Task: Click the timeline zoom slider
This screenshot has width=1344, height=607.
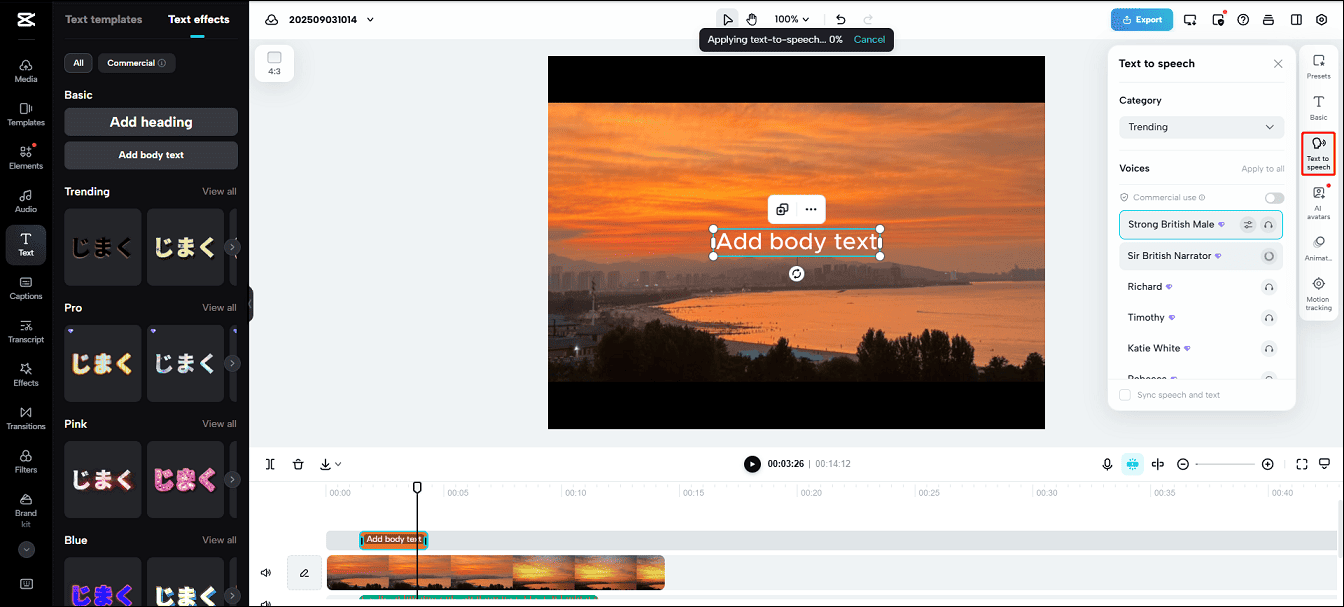Action: pos(1225,464)
